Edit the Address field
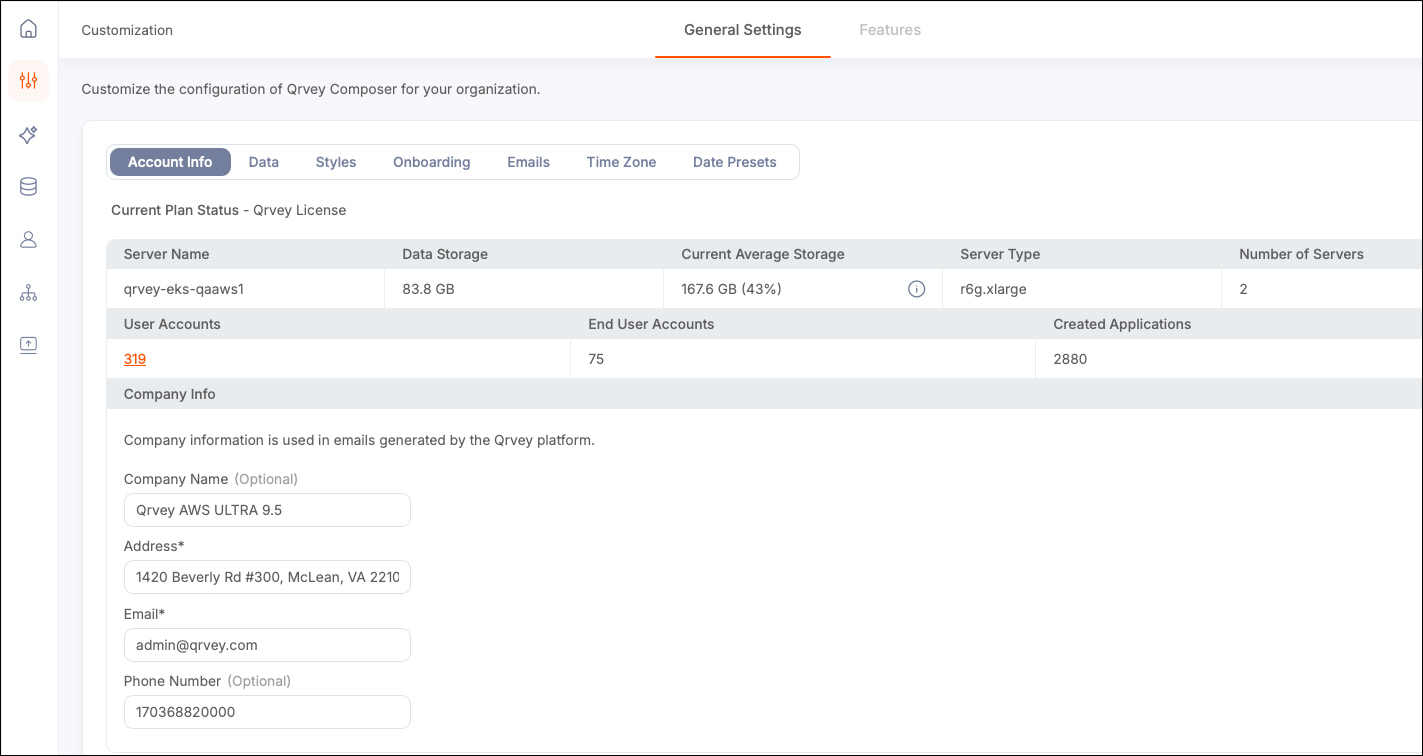This screenshot has height=756, width=1423. click(267, 577)
